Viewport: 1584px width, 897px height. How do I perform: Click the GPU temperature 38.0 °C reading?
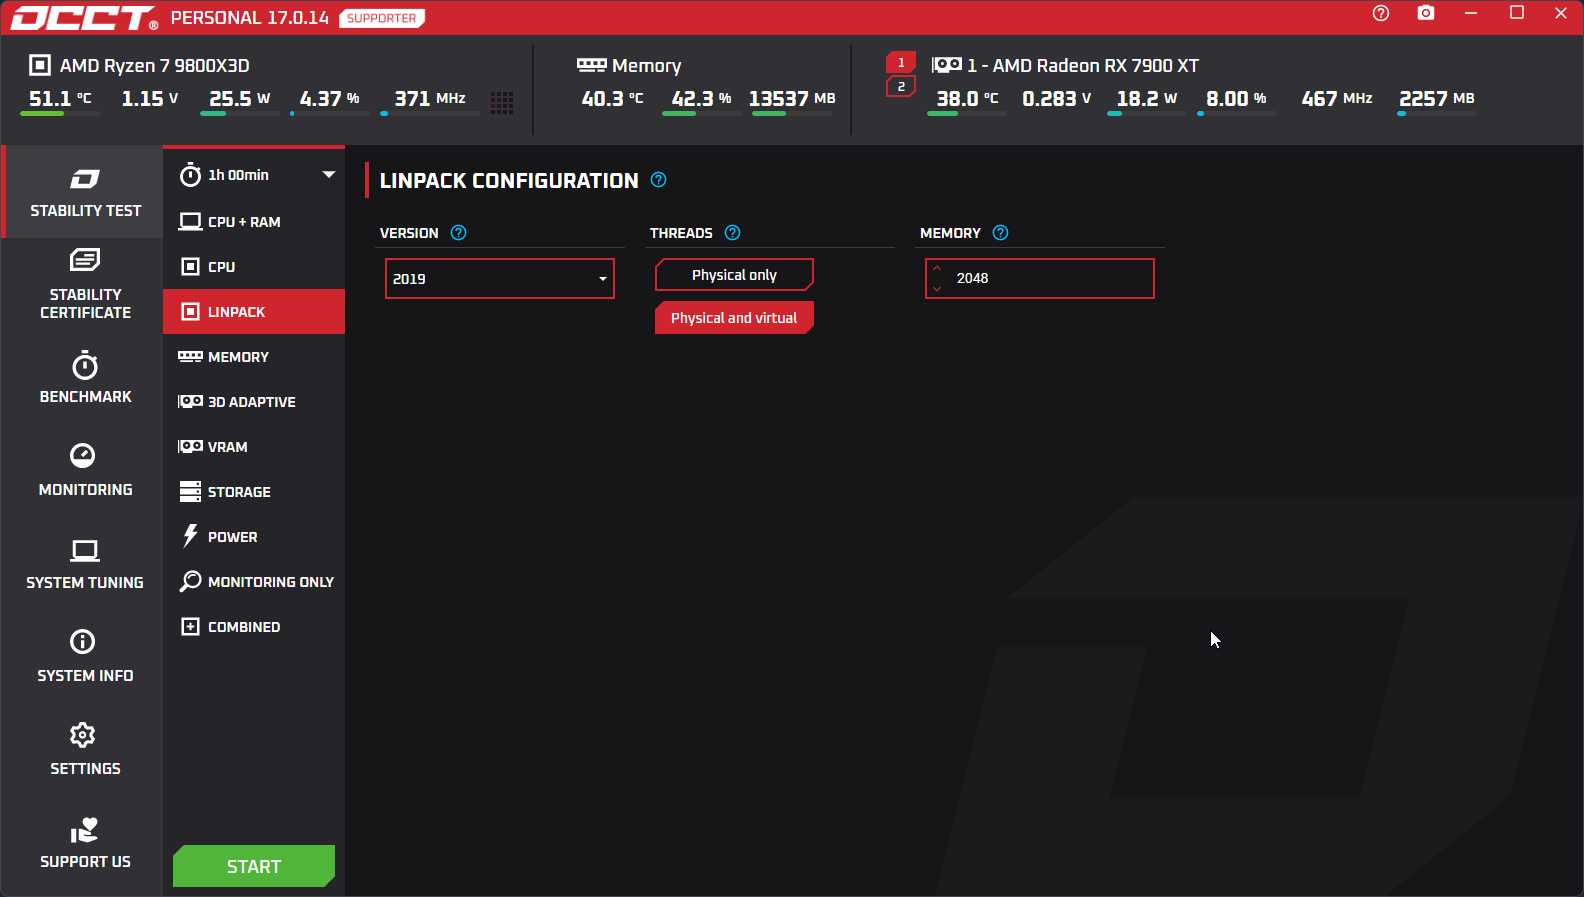point(967,99)
